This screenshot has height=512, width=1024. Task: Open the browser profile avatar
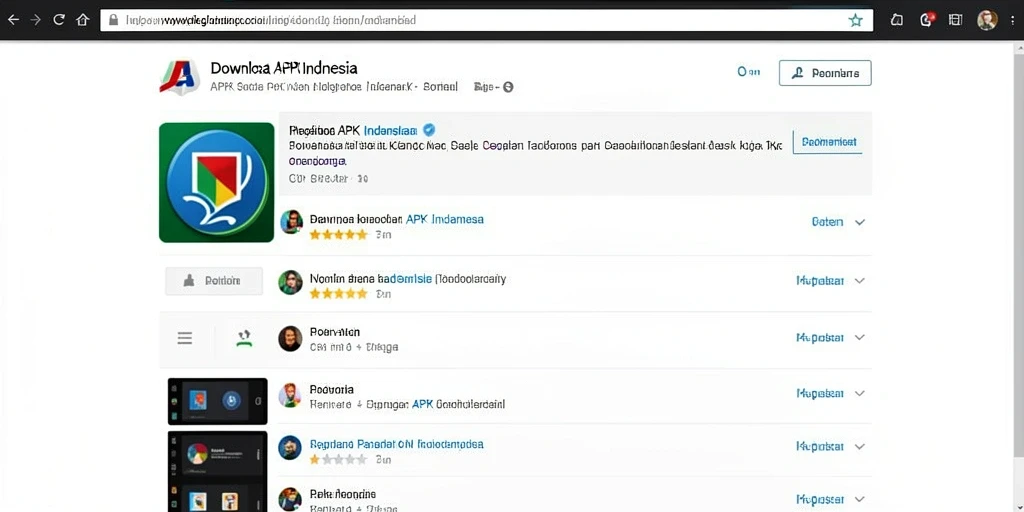[x=987, y=20]
